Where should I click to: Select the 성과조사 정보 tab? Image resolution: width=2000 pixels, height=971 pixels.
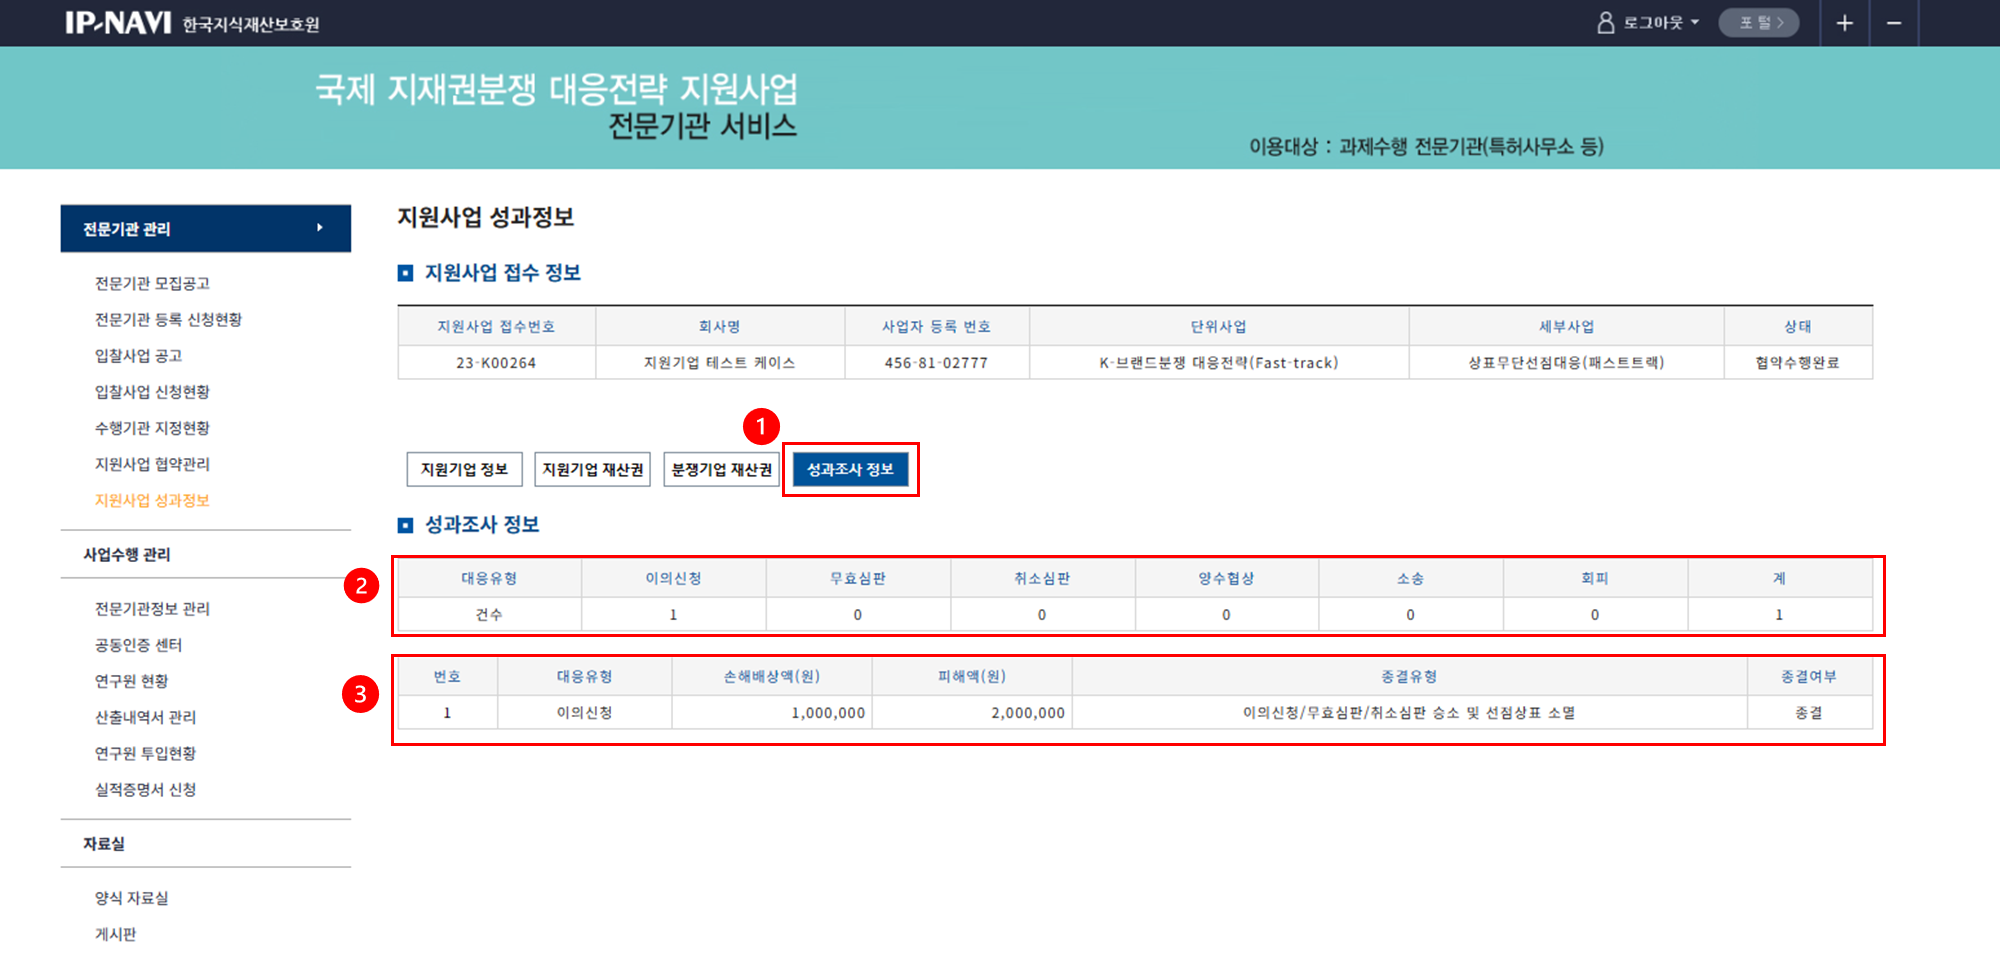tap(850, 469)
